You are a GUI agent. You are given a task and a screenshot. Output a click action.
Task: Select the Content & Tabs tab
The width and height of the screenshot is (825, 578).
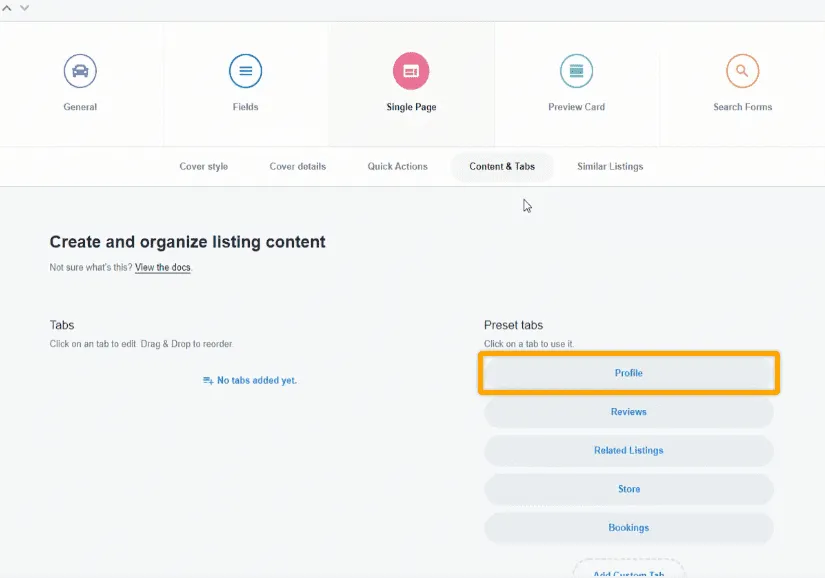click(502, 166)
